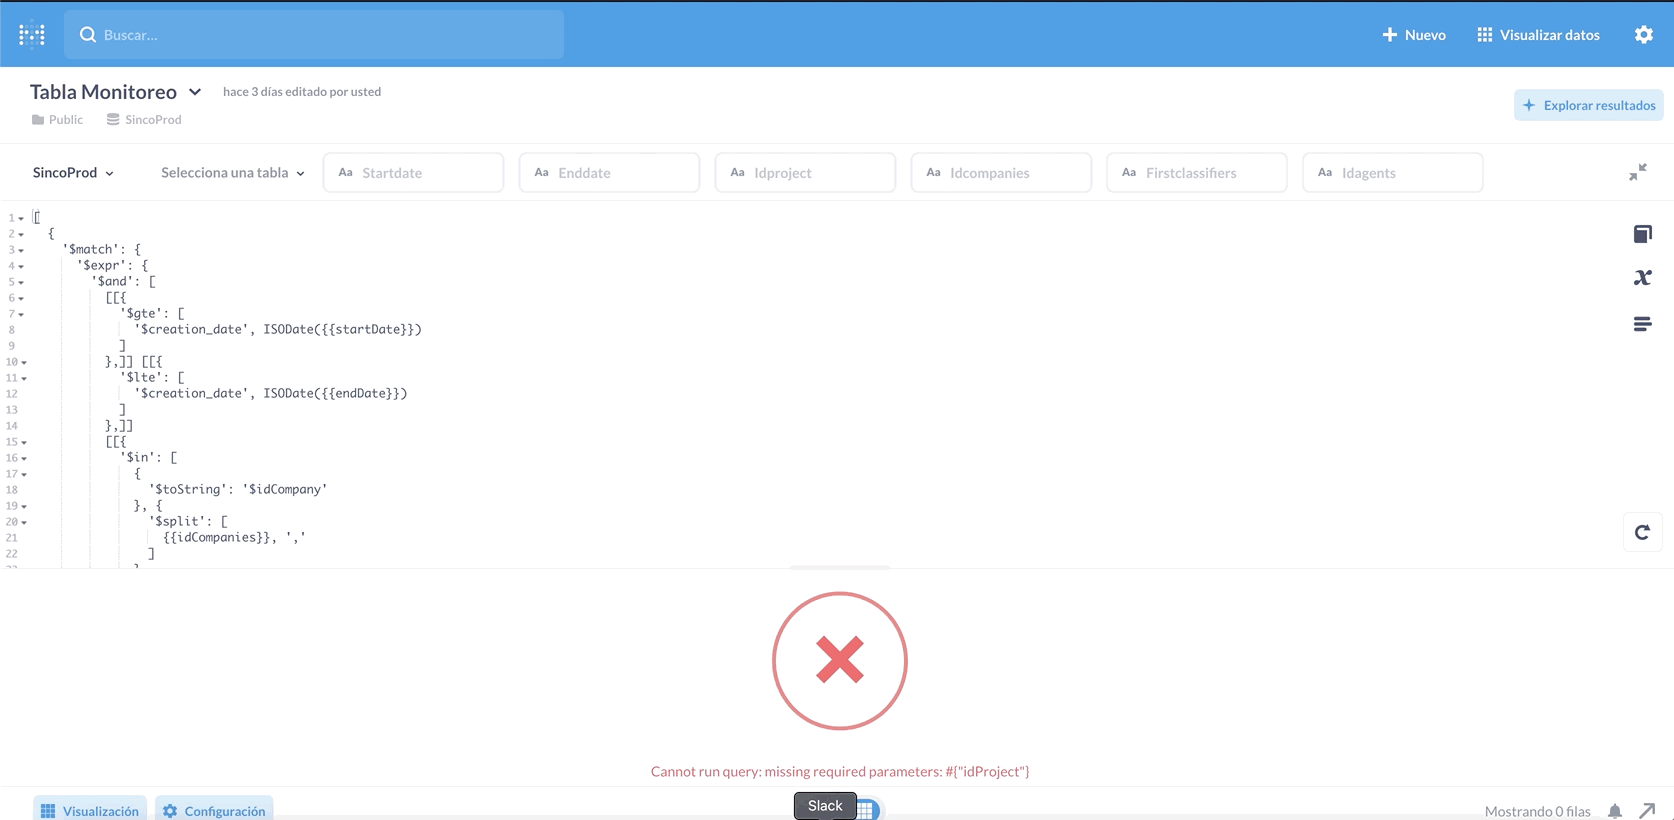Click the Idagents parameter field
The width and height of the screenshot is (1674, 820).
tap(1393, 173)
